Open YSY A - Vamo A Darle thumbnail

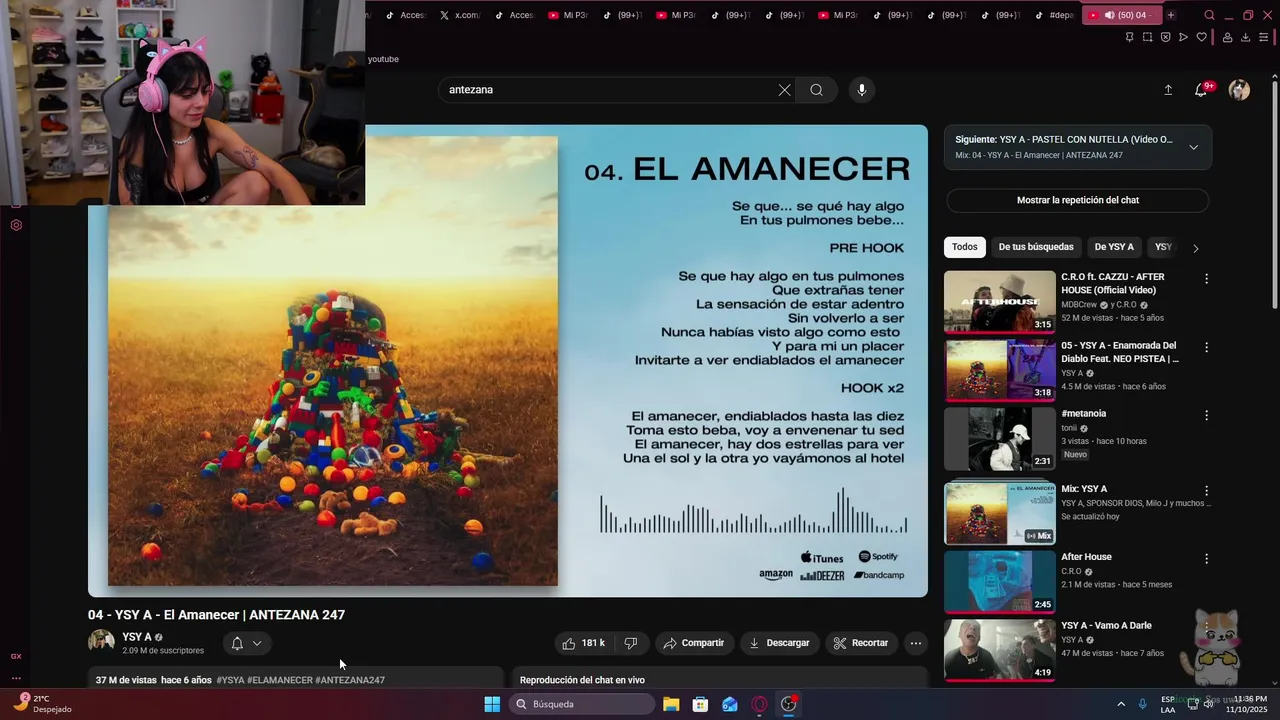pos(999,649)
